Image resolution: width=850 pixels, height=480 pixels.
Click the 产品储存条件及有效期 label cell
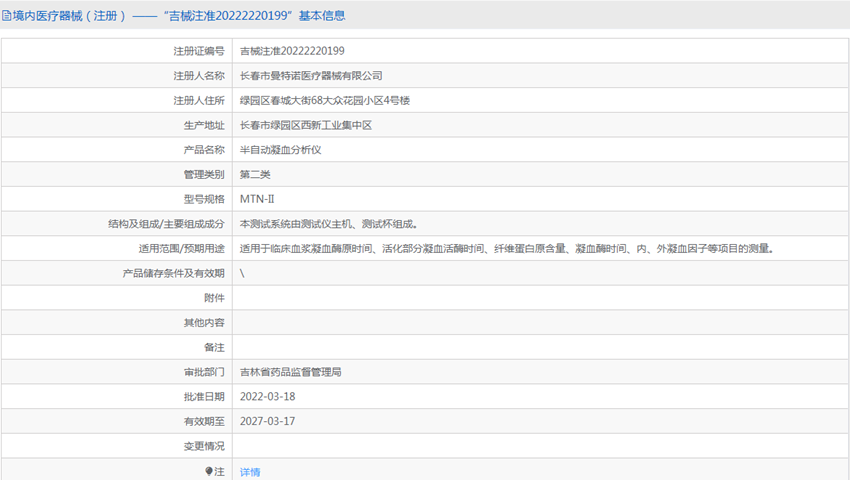pyautogui.click(x=117, y=273)
